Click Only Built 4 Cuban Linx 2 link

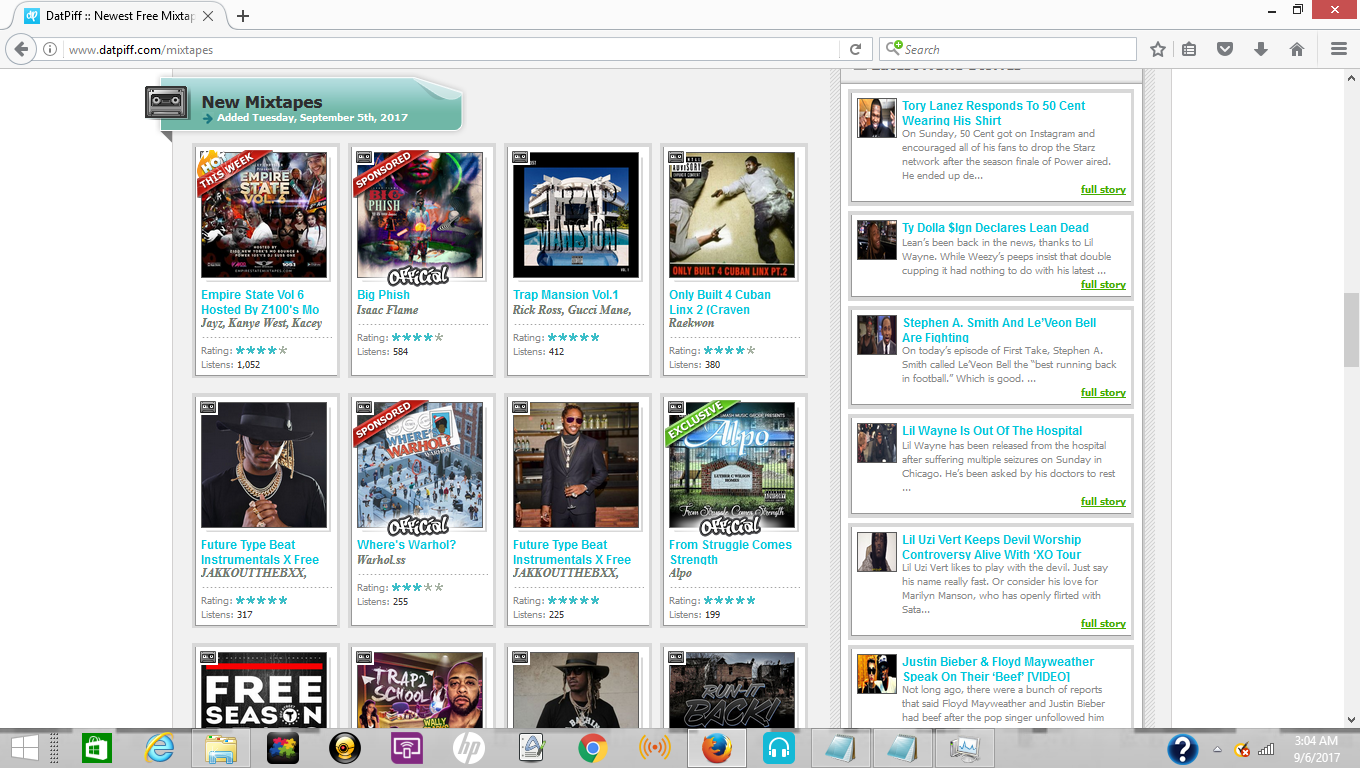720,302
